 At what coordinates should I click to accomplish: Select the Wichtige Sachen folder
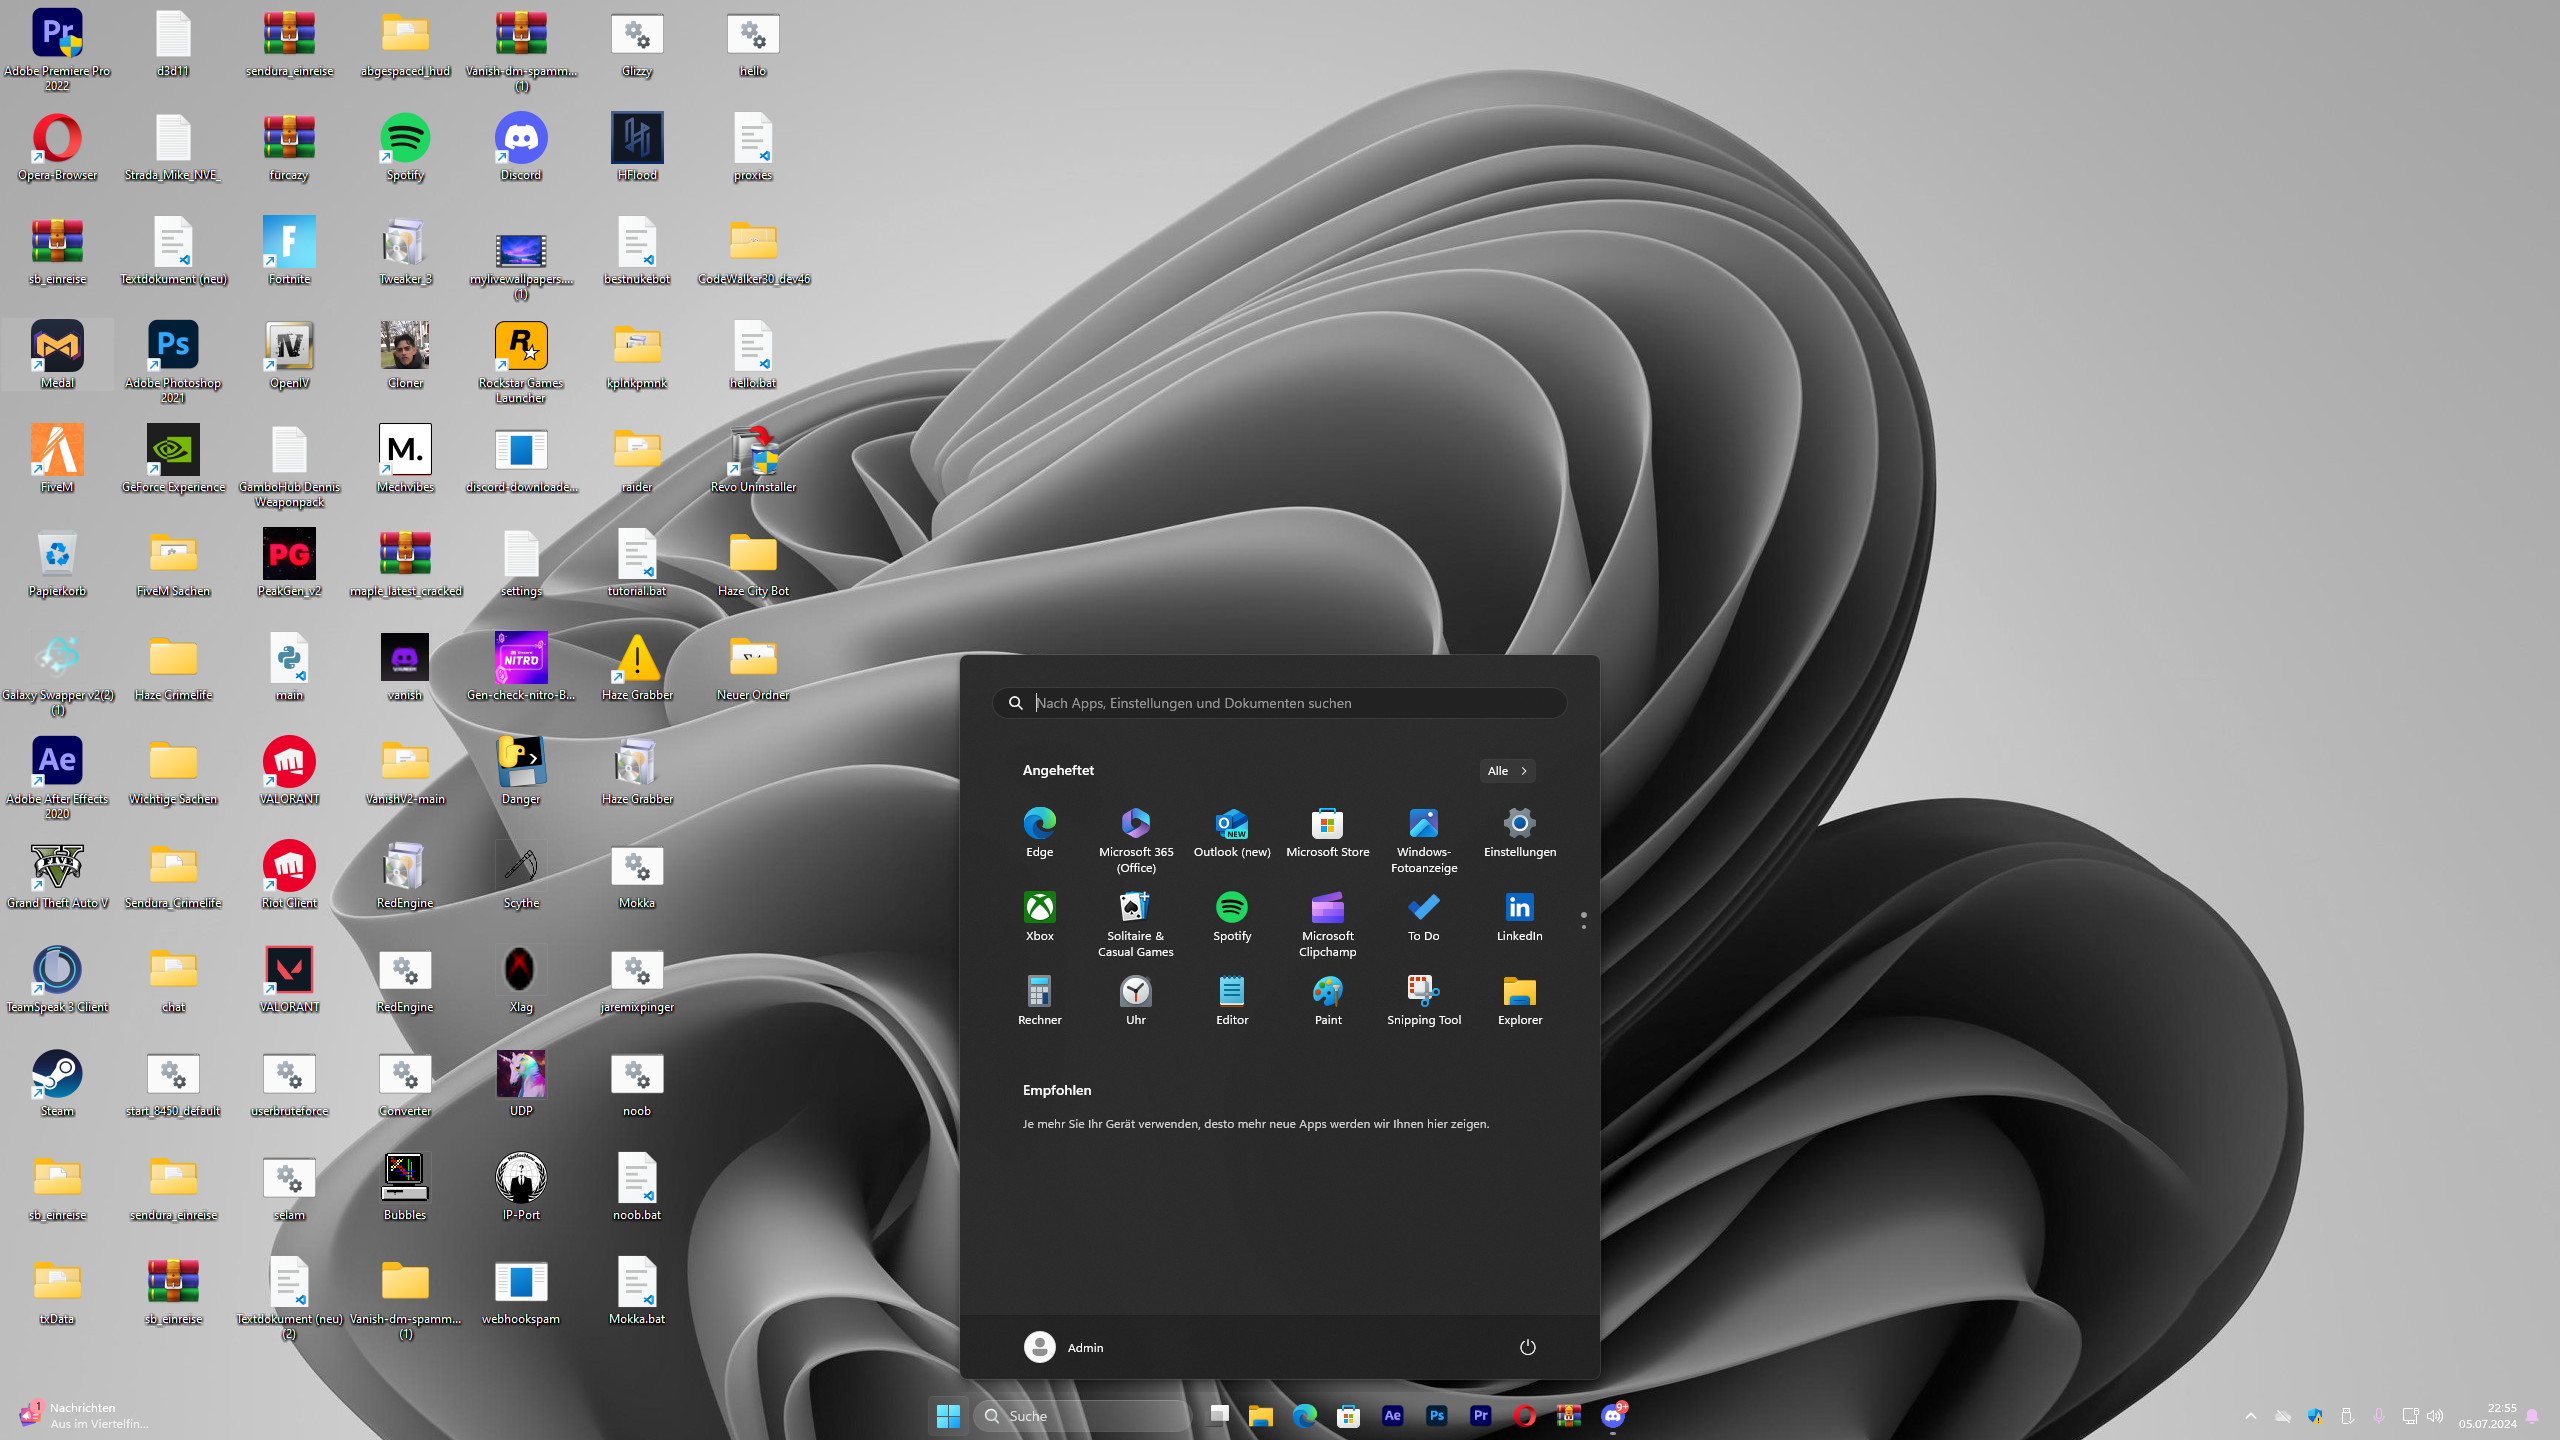coord(173,771)
